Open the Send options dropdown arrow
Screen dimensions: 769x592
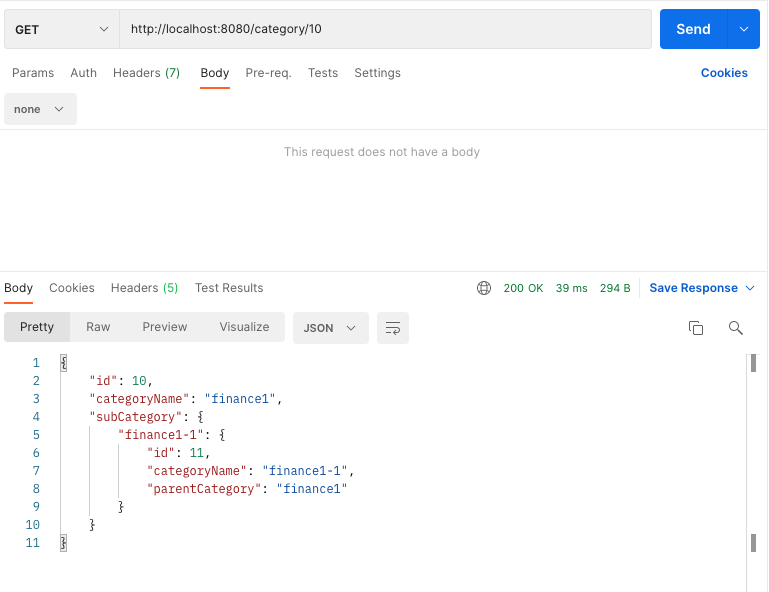coord(743,29)
